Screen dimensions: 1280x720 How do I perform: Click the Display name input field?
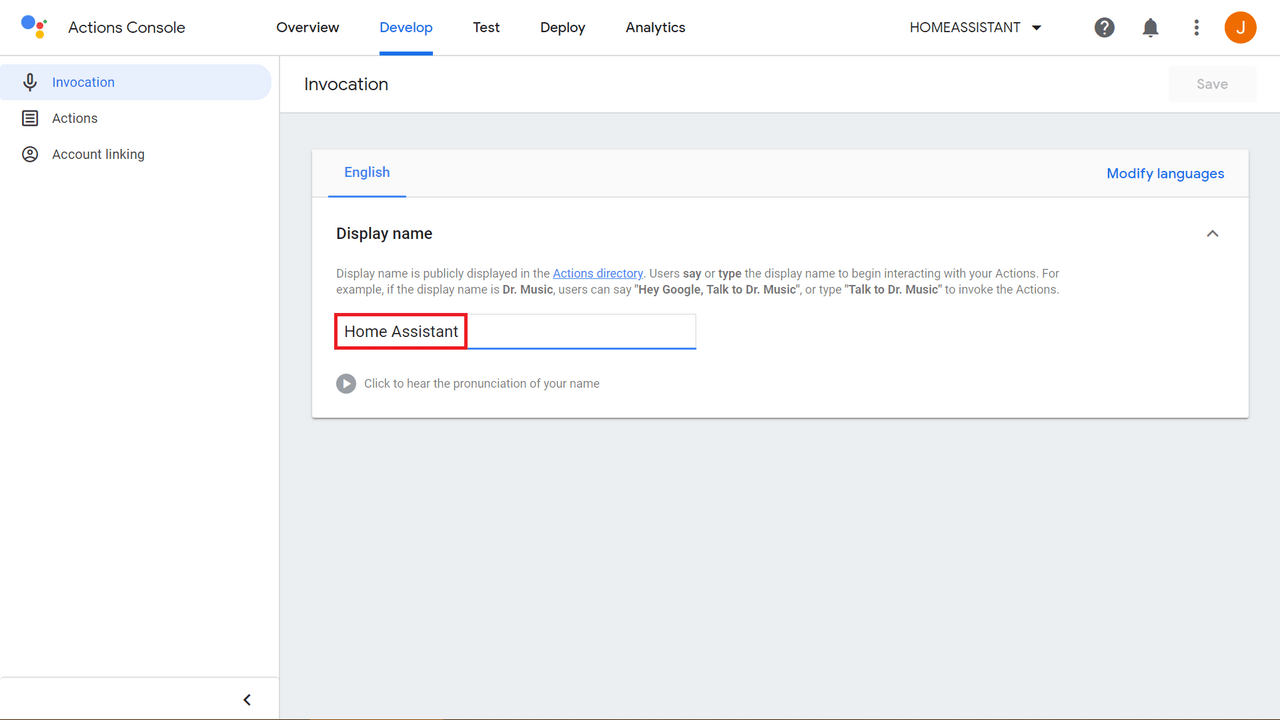[x=515, y=331]
